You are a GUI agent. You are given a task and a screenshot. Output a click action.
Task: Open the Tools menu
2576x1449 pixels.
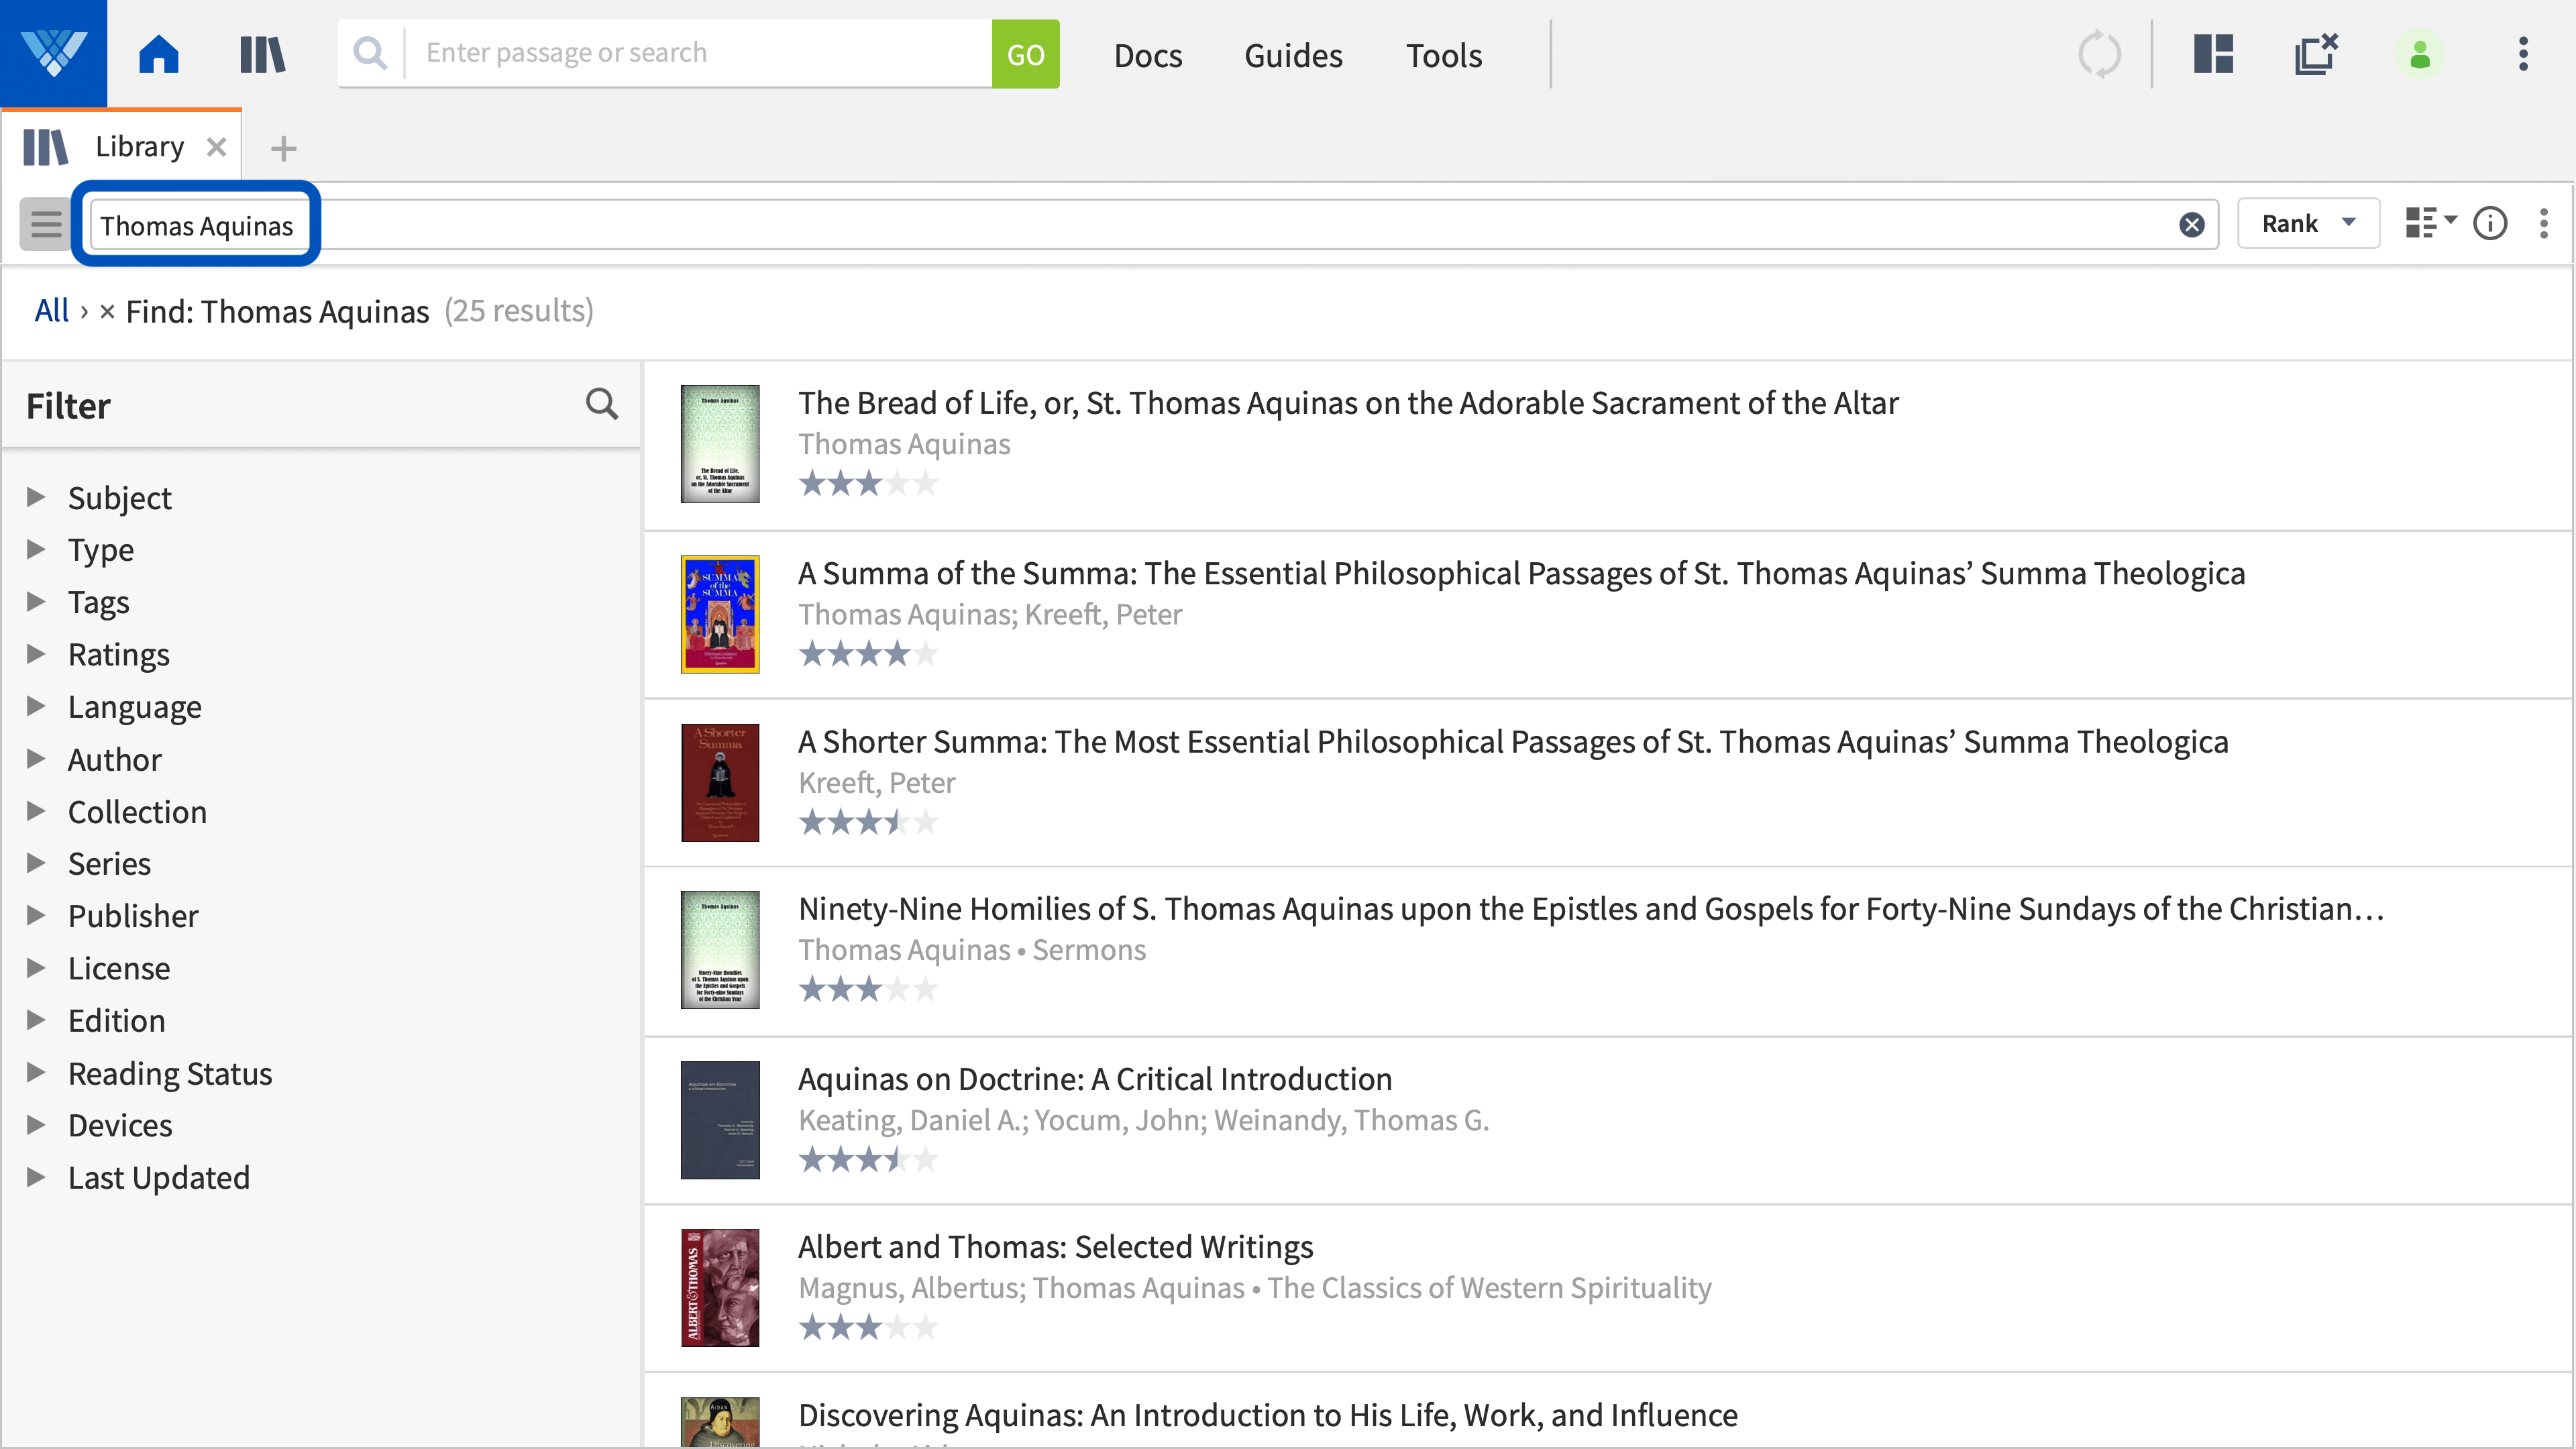click(x=1444, y=55)
